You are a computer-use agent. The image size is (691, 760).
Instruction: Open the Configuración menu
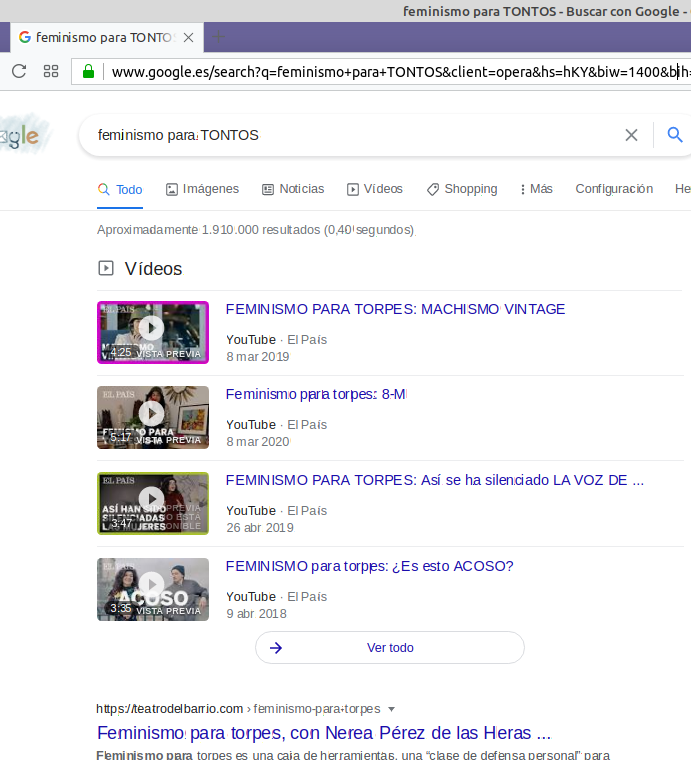point(614,189)
